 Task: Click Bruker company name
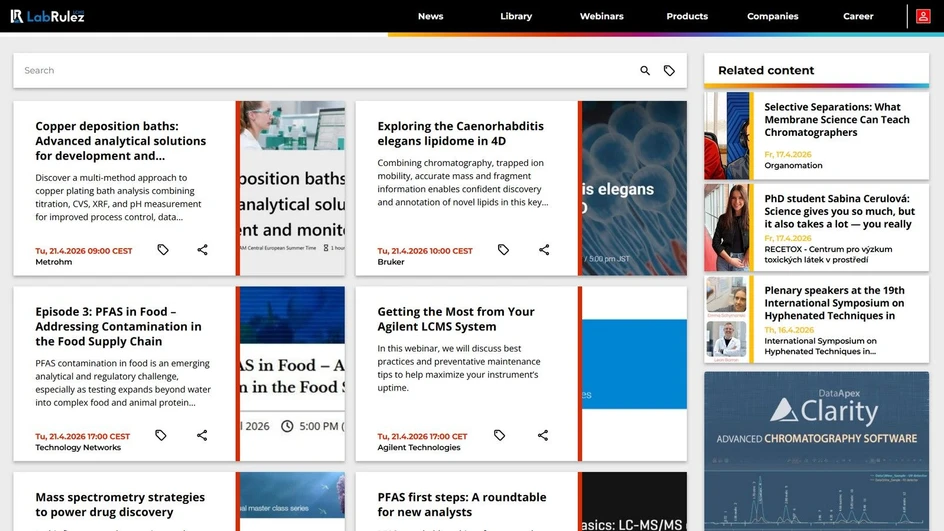[391, 262]
